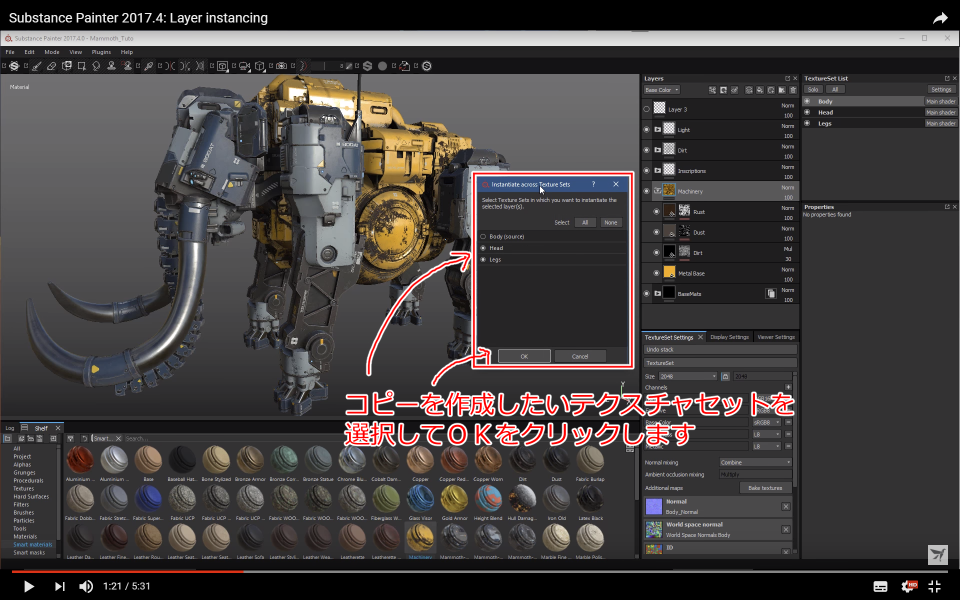
Task: Click the export textures icon in toolbar
Action: click(x=404, y=66)
